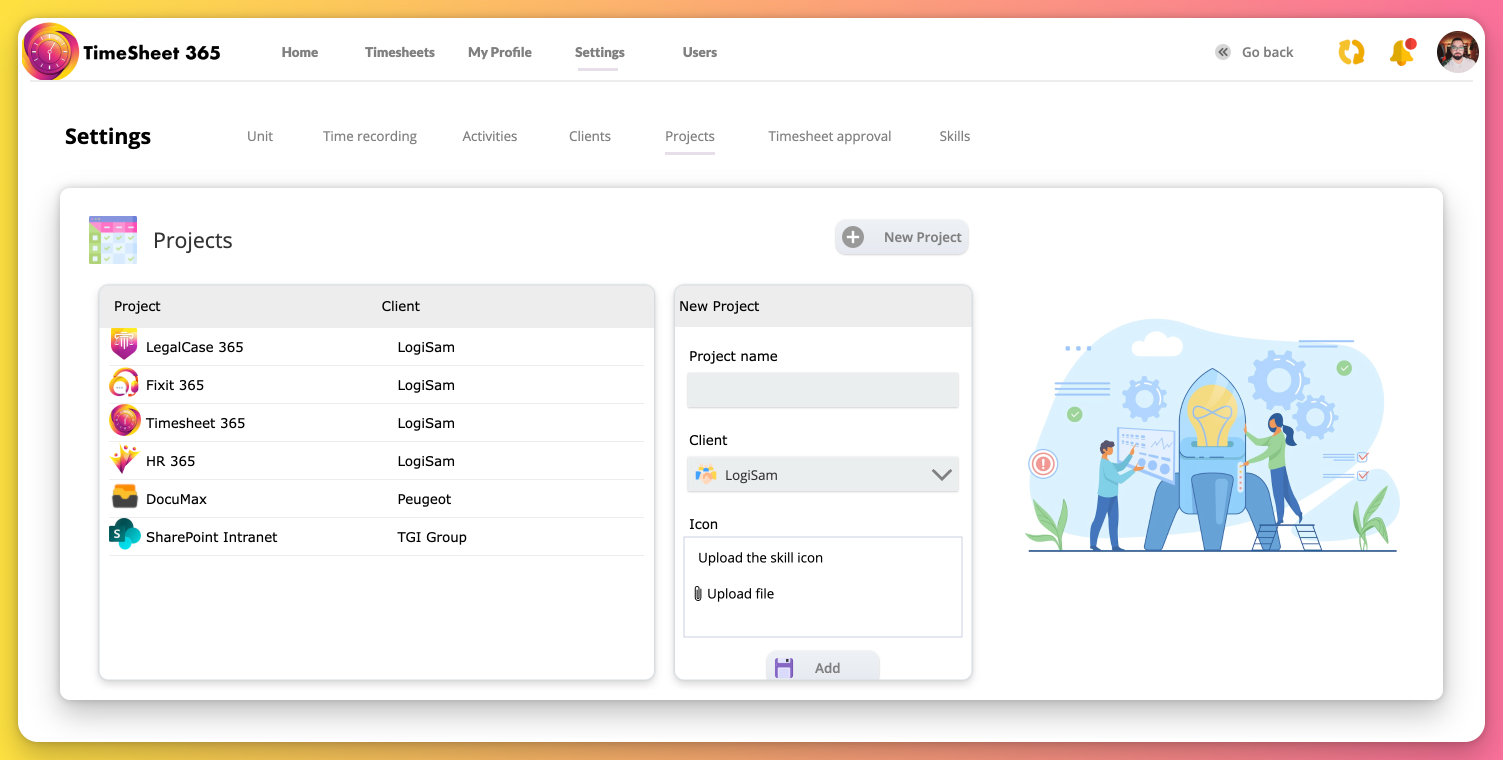Switch to the Timesheet approval tab
The width and height of the screenshot is (1504, 761).
pos(830,136)
